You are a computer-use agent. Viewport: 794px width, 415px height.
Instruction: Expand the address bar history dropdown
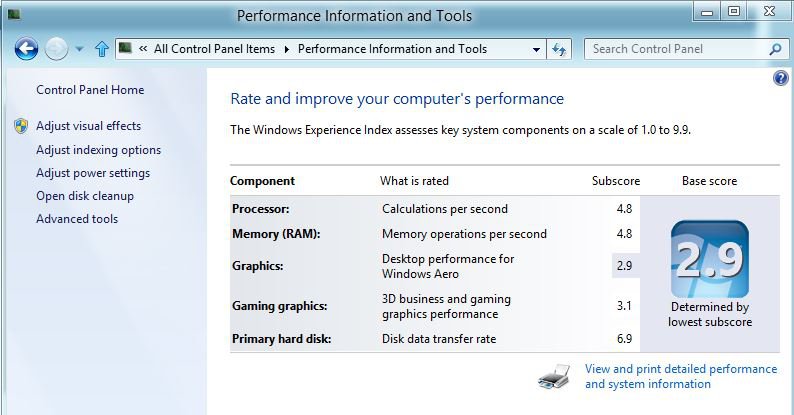(x=536, y=50)
